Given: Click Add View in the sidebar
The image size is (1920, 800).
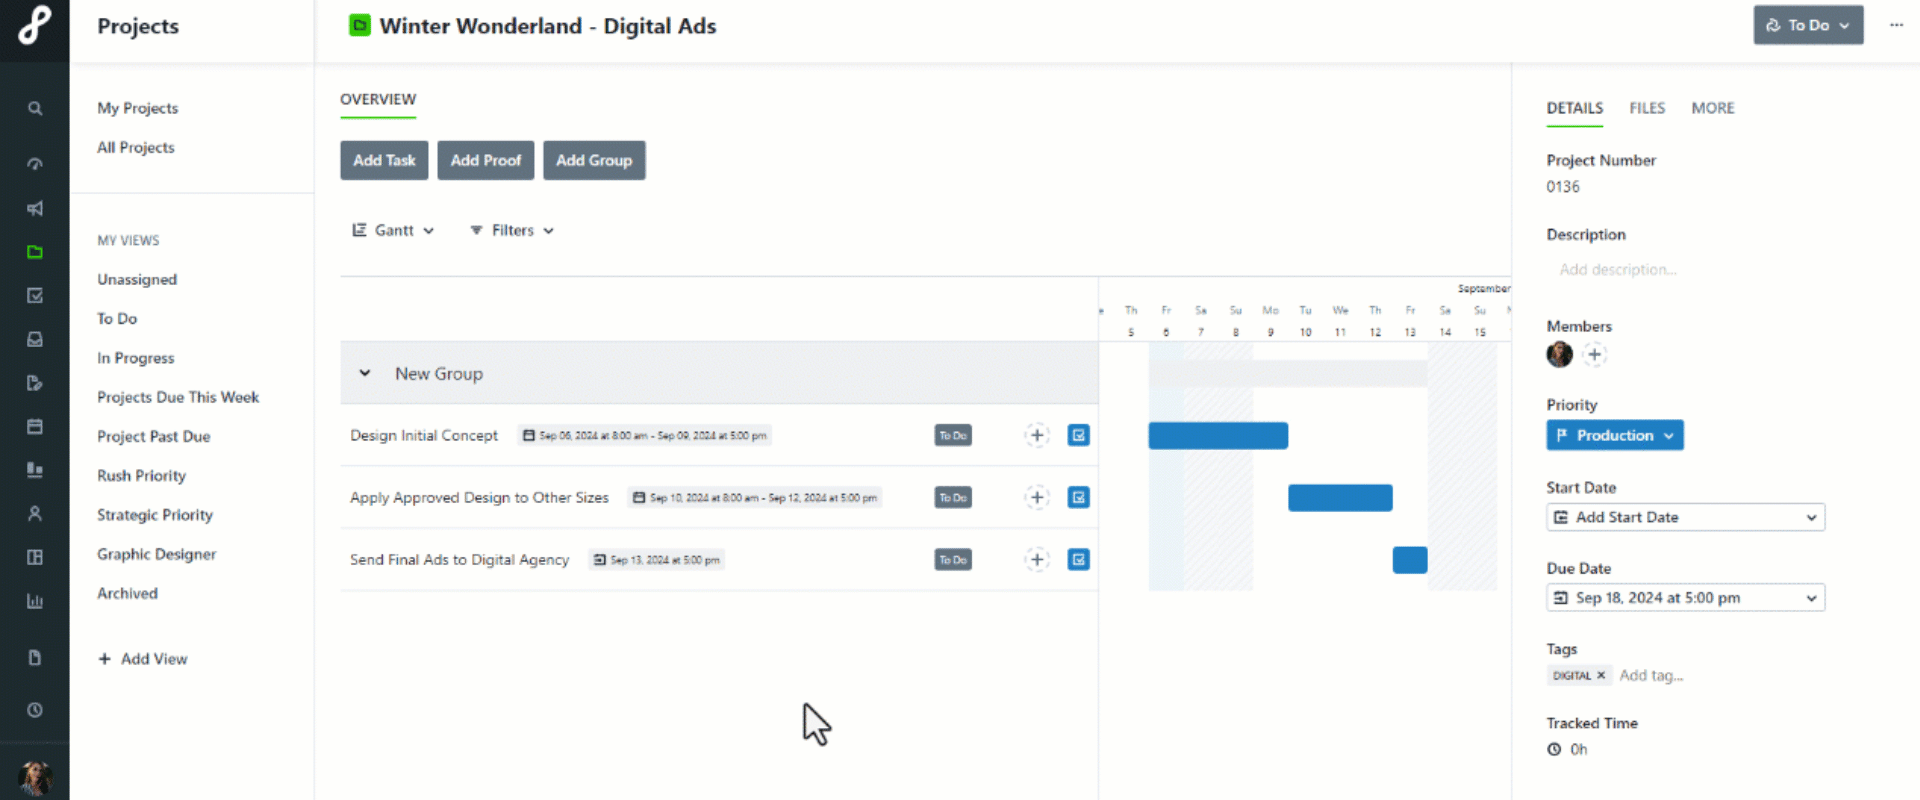Looking at the screenshot, I should 143,659.
